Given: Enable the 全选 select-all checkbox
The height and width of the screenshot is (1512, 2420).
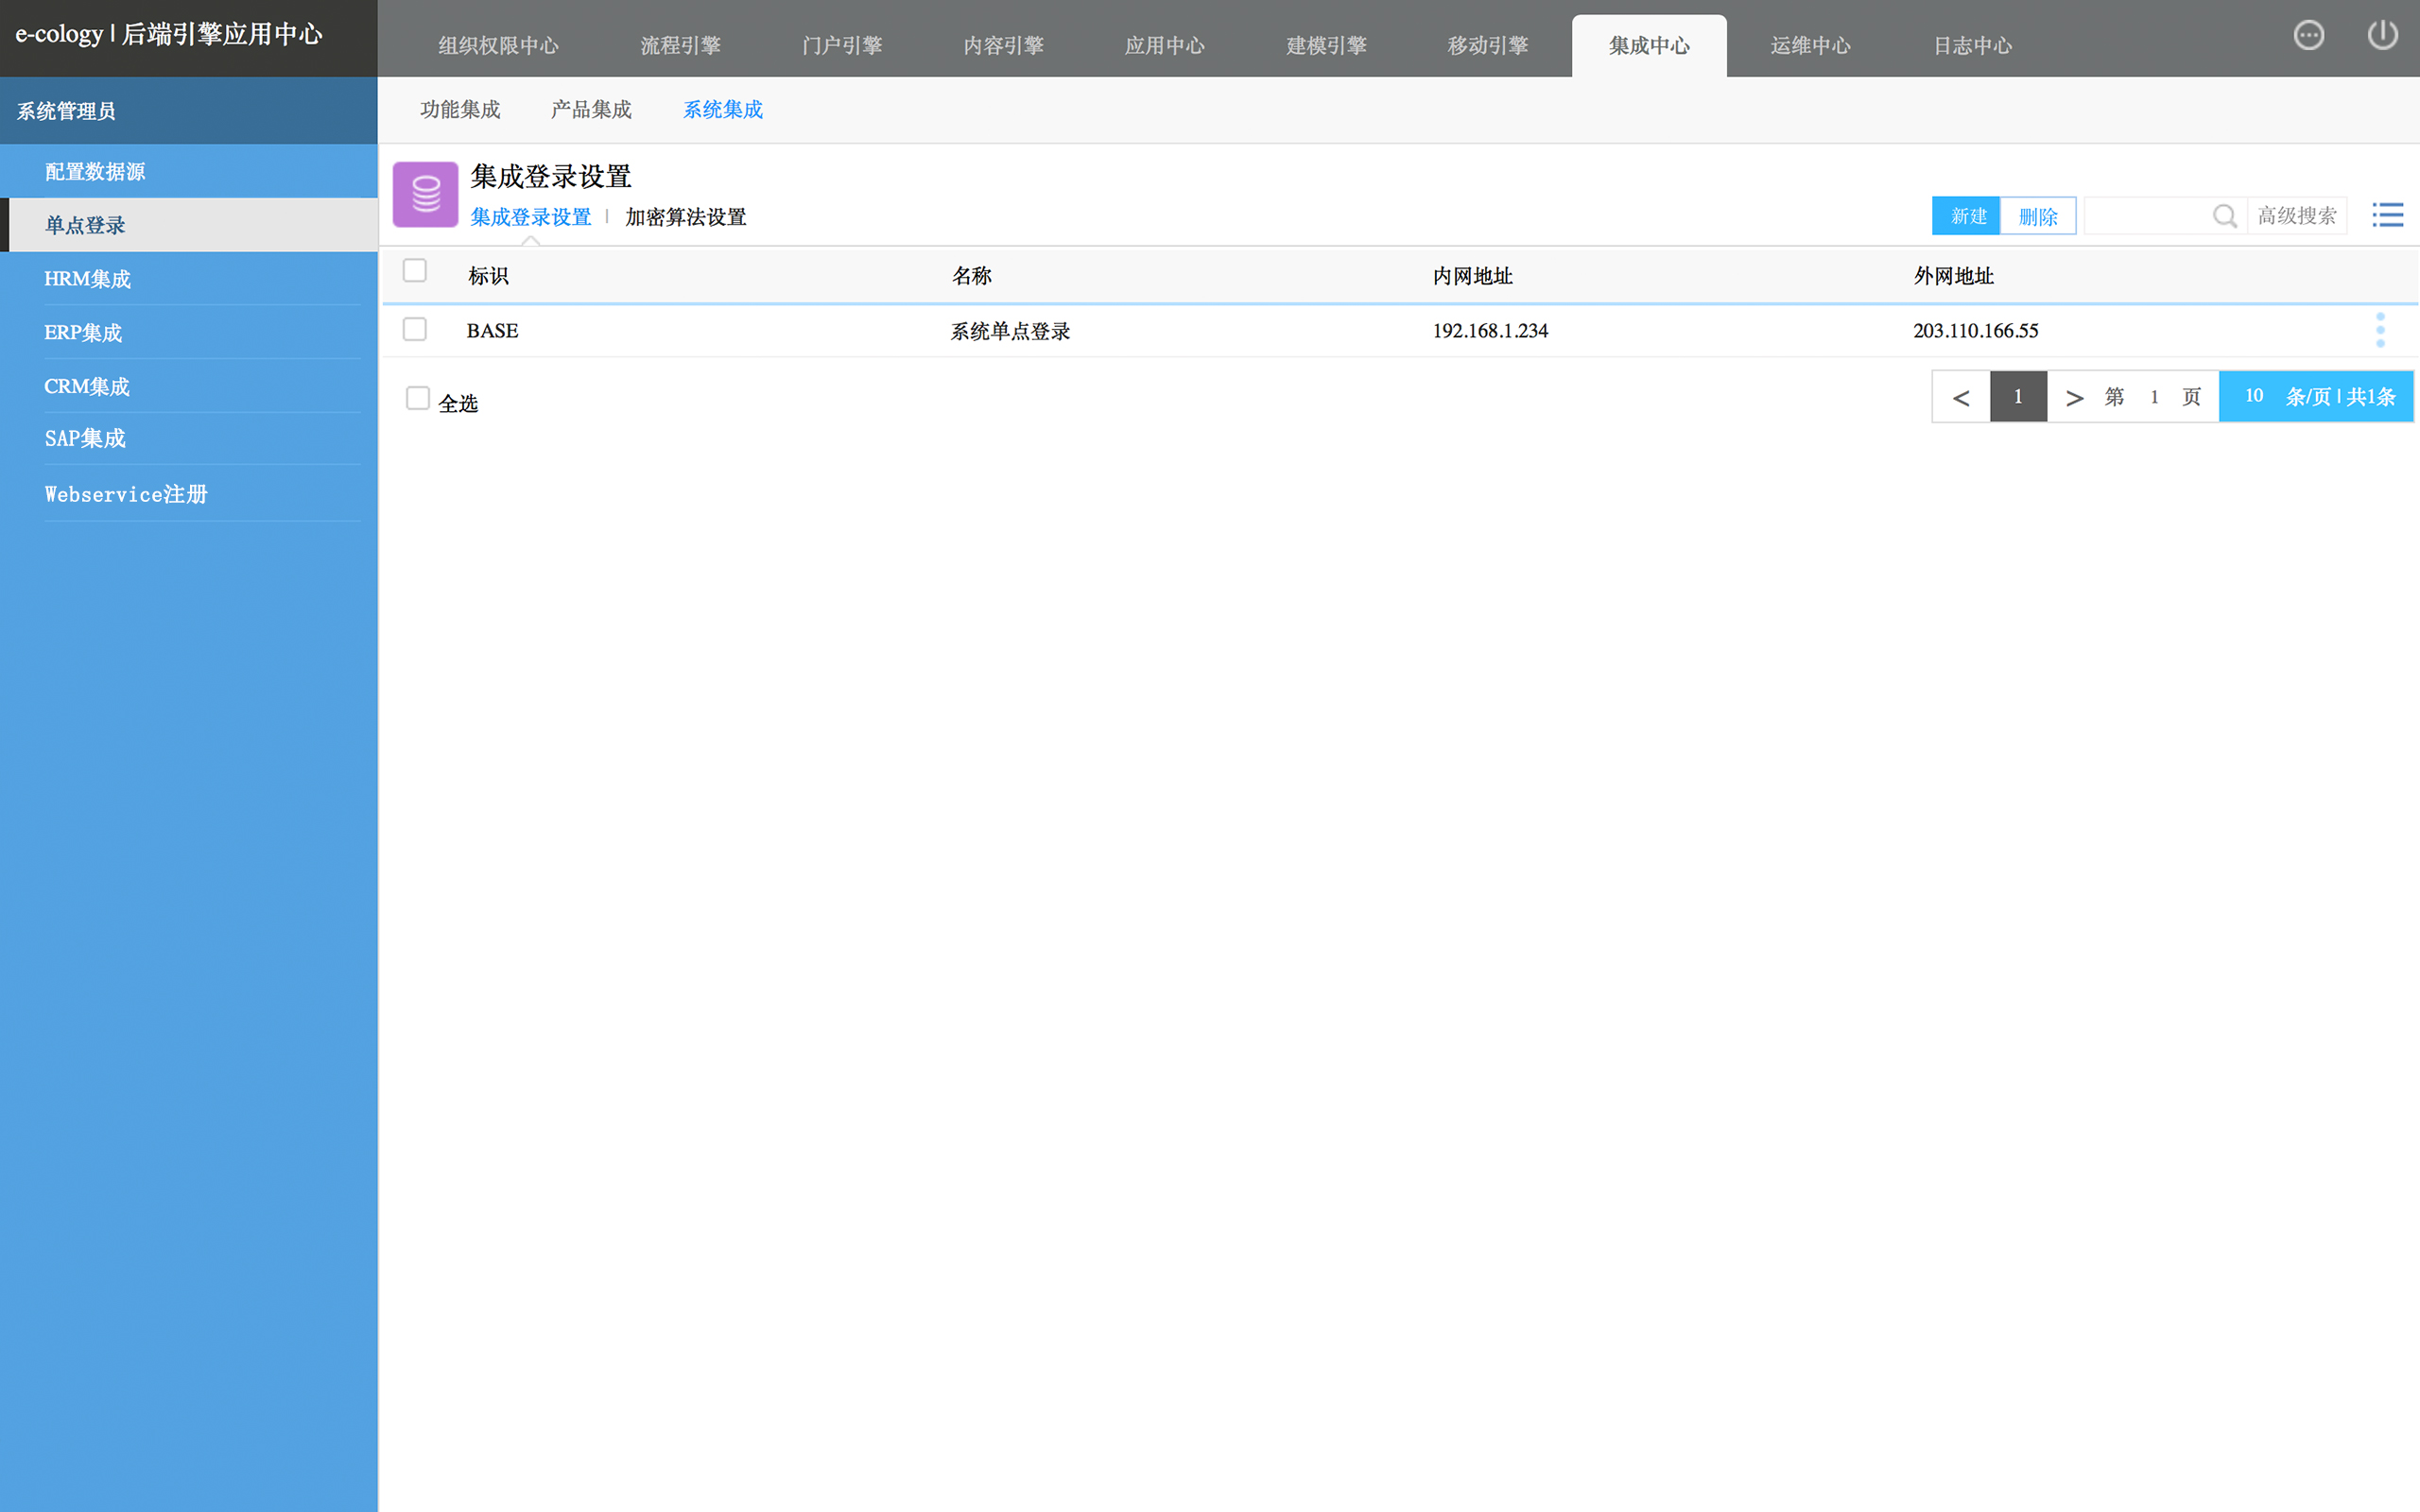Looking at the screenshot, I should (x=418, y=398).
